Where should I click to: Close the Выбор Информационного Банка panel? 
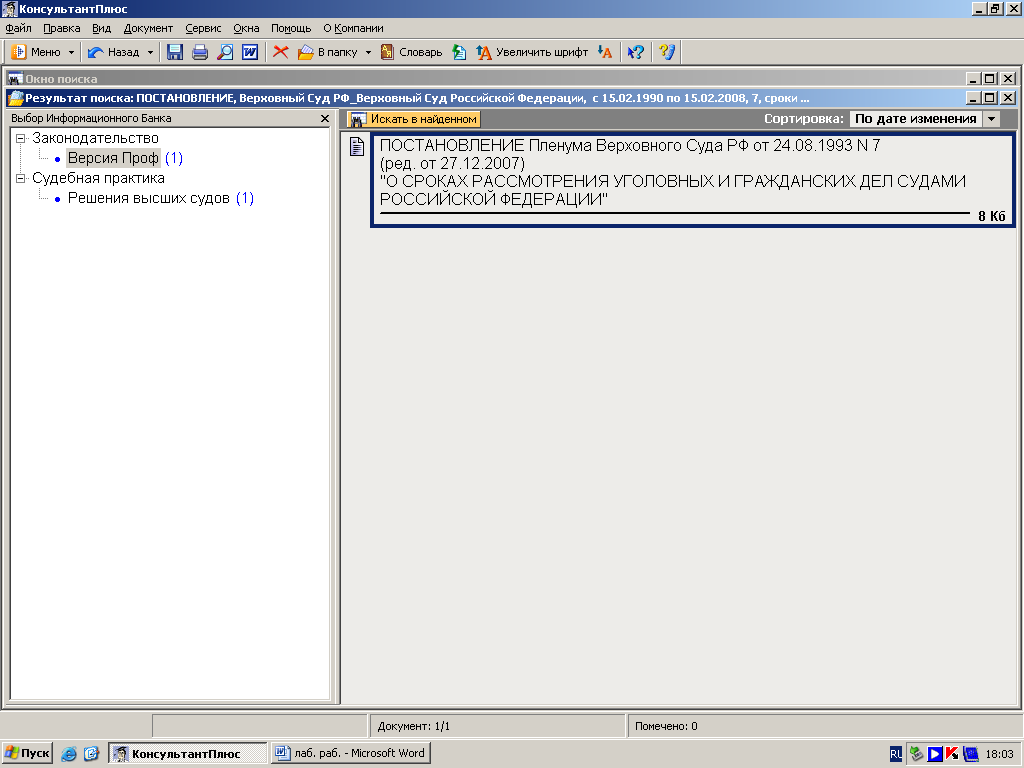click(x=325, y=118)
